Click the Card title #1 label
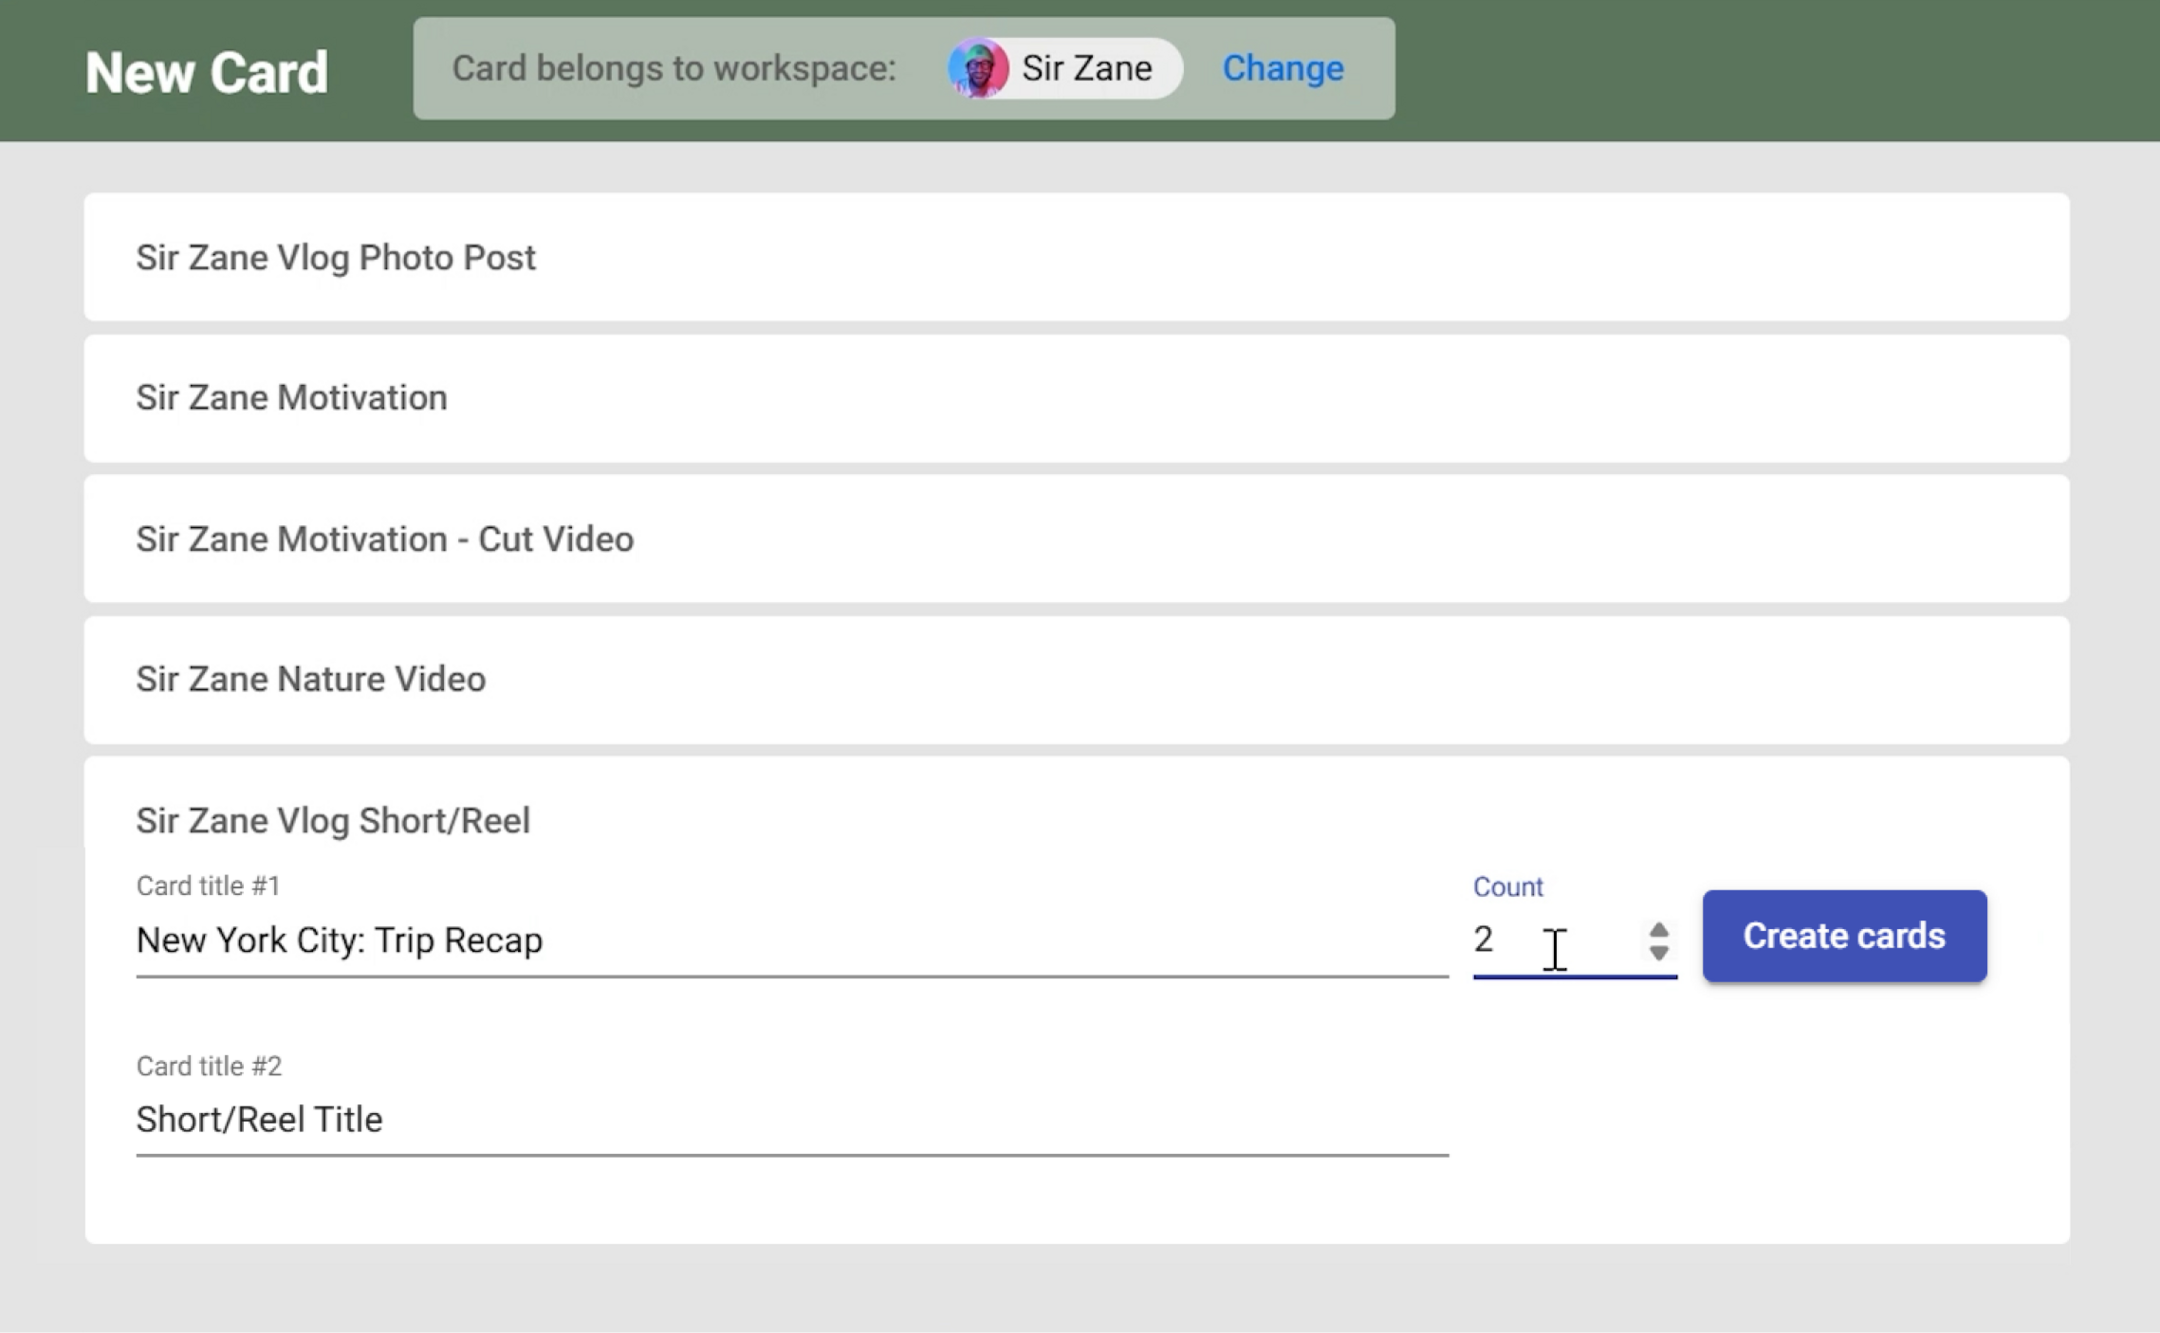The height and width of the screenshot is (1333, 2160). pos(208,886)
